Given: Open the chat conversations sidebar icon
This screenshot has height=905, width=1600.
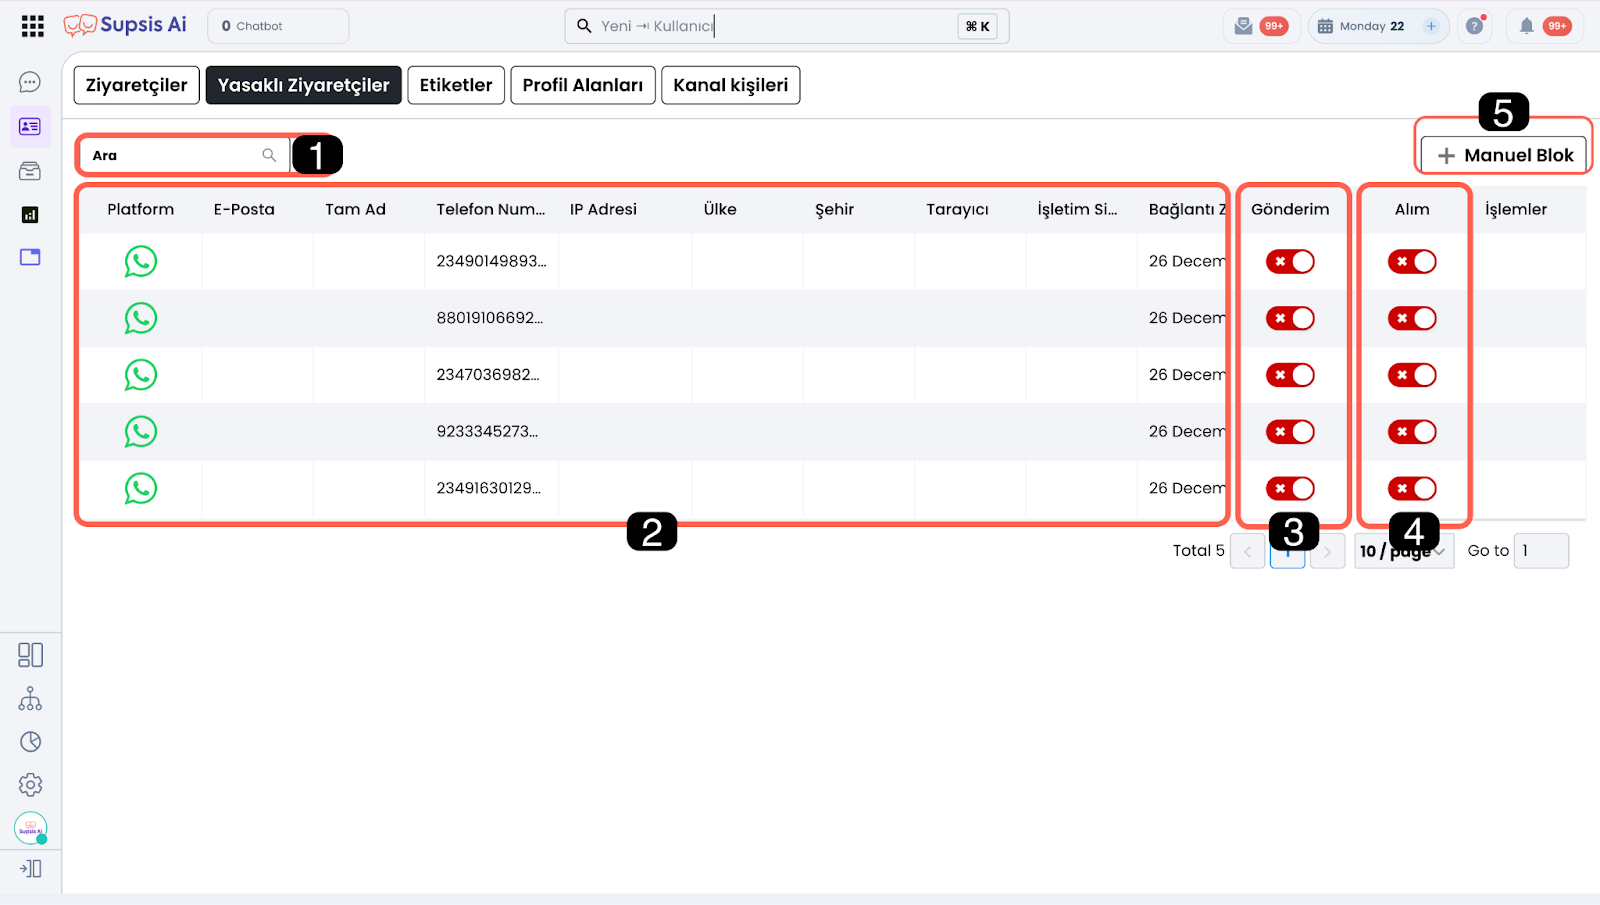Looking at the screenshot, I should [x=30, y=82].
